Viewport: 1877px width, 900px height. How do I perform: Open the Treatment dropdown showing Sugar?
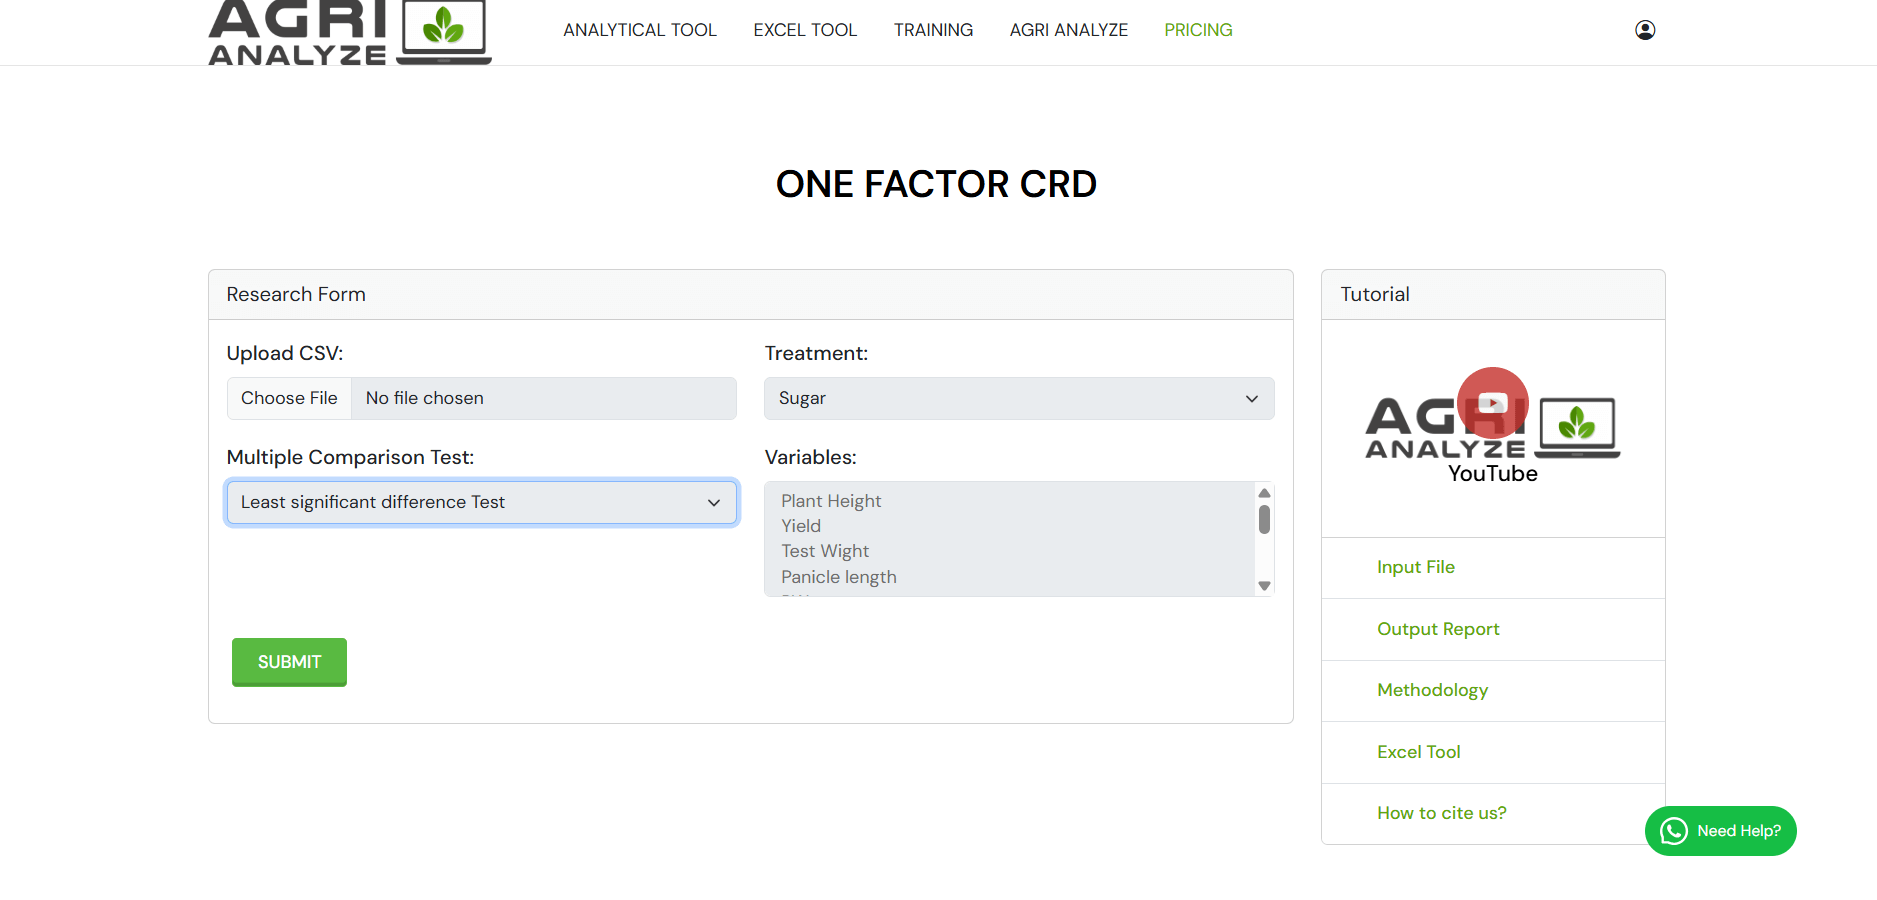coord(1018,398)
